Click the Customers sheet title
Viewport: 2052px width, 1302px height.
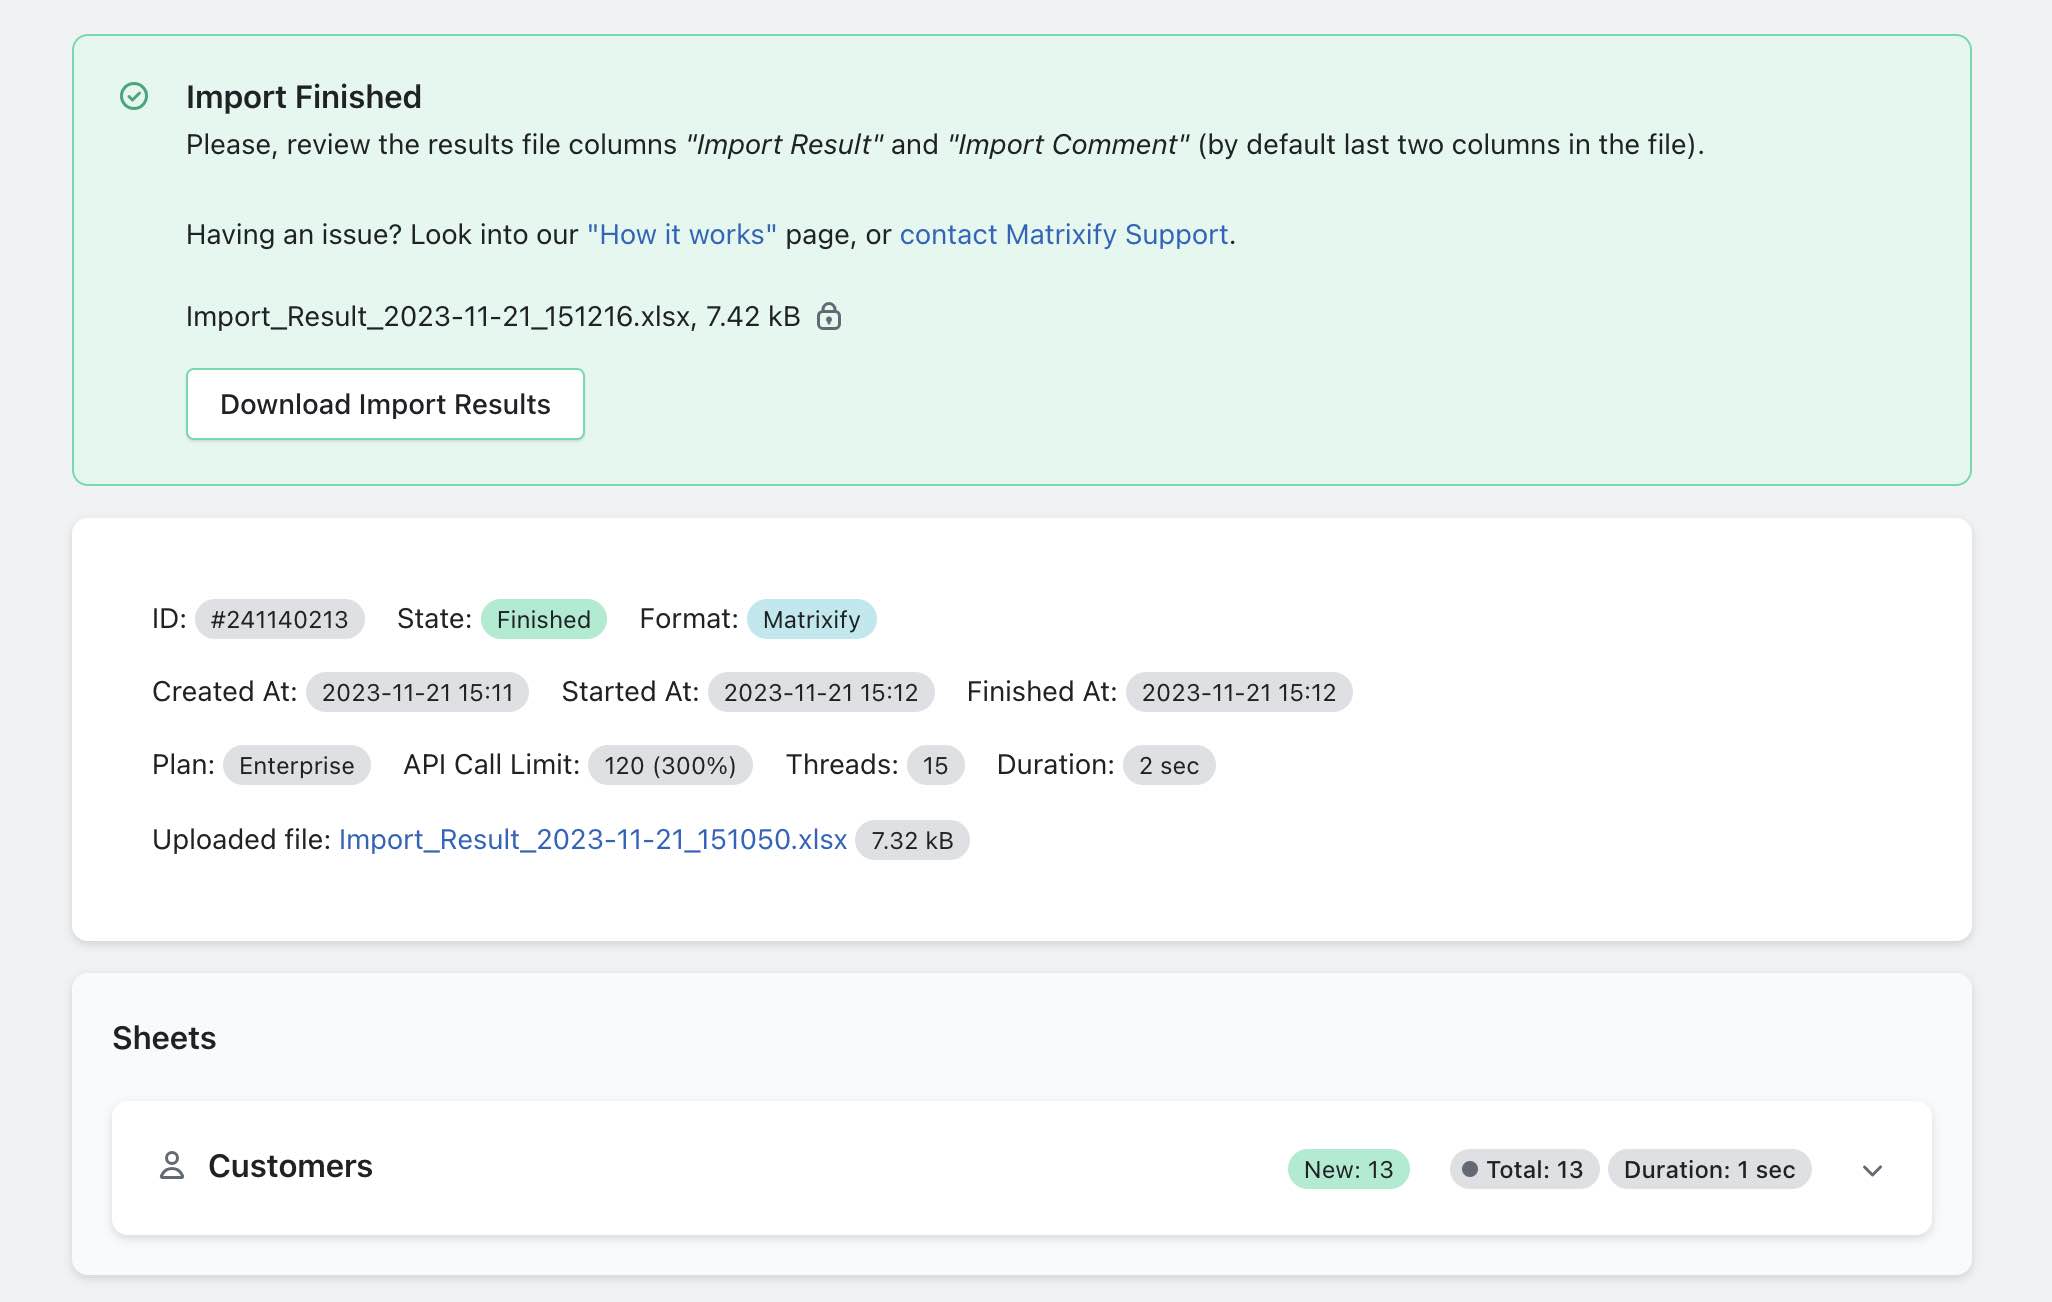click(290, 1166)
